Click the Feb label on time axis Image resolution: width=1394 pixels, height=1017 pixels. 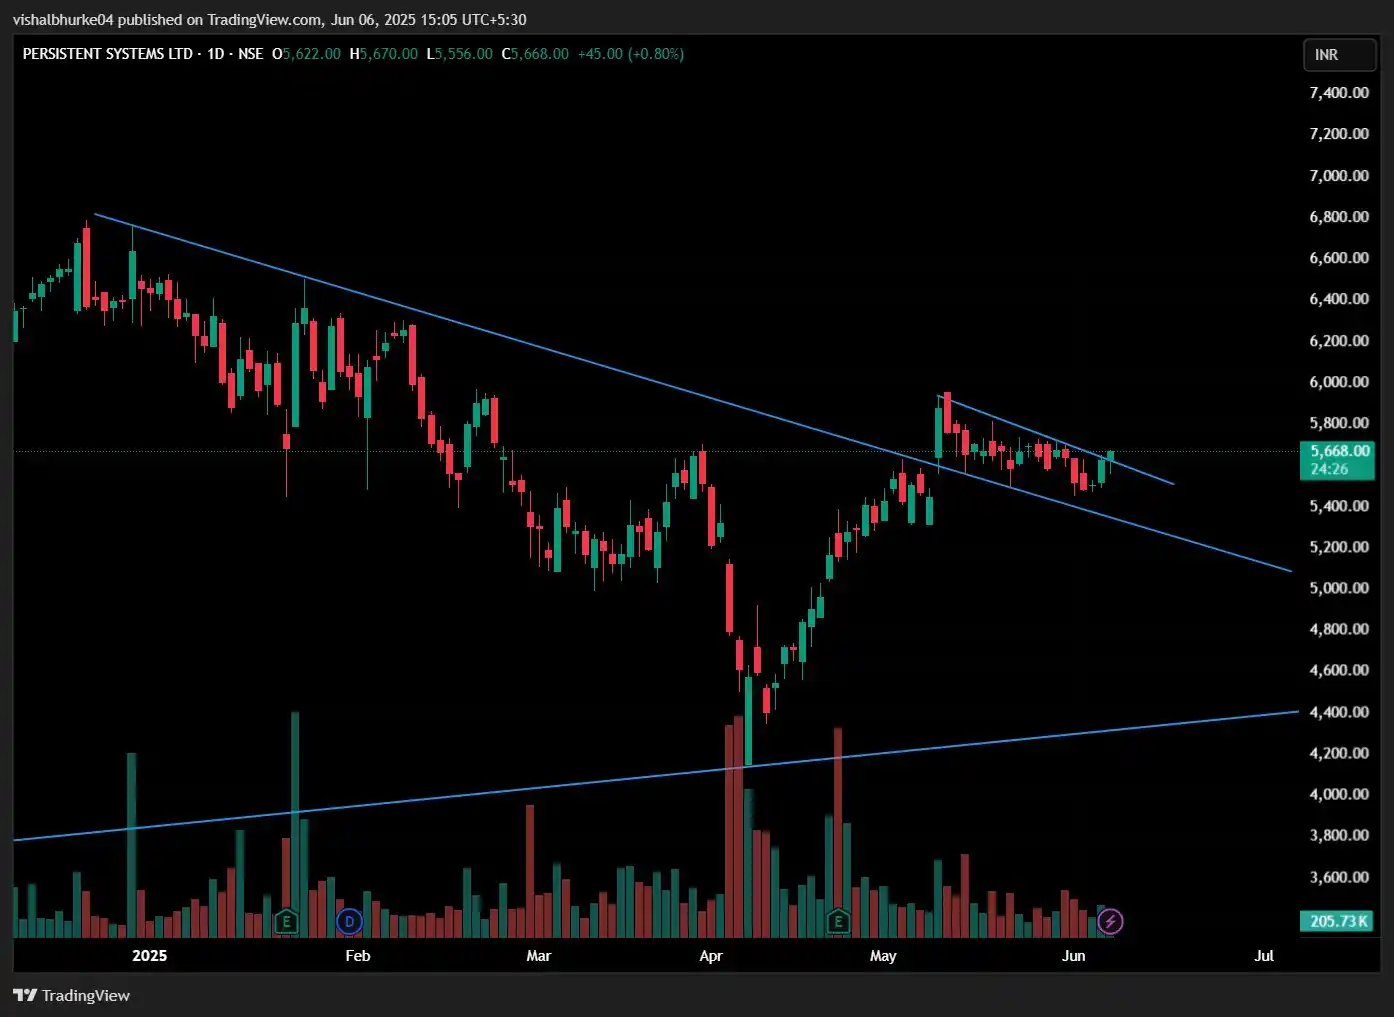[358, 955]
